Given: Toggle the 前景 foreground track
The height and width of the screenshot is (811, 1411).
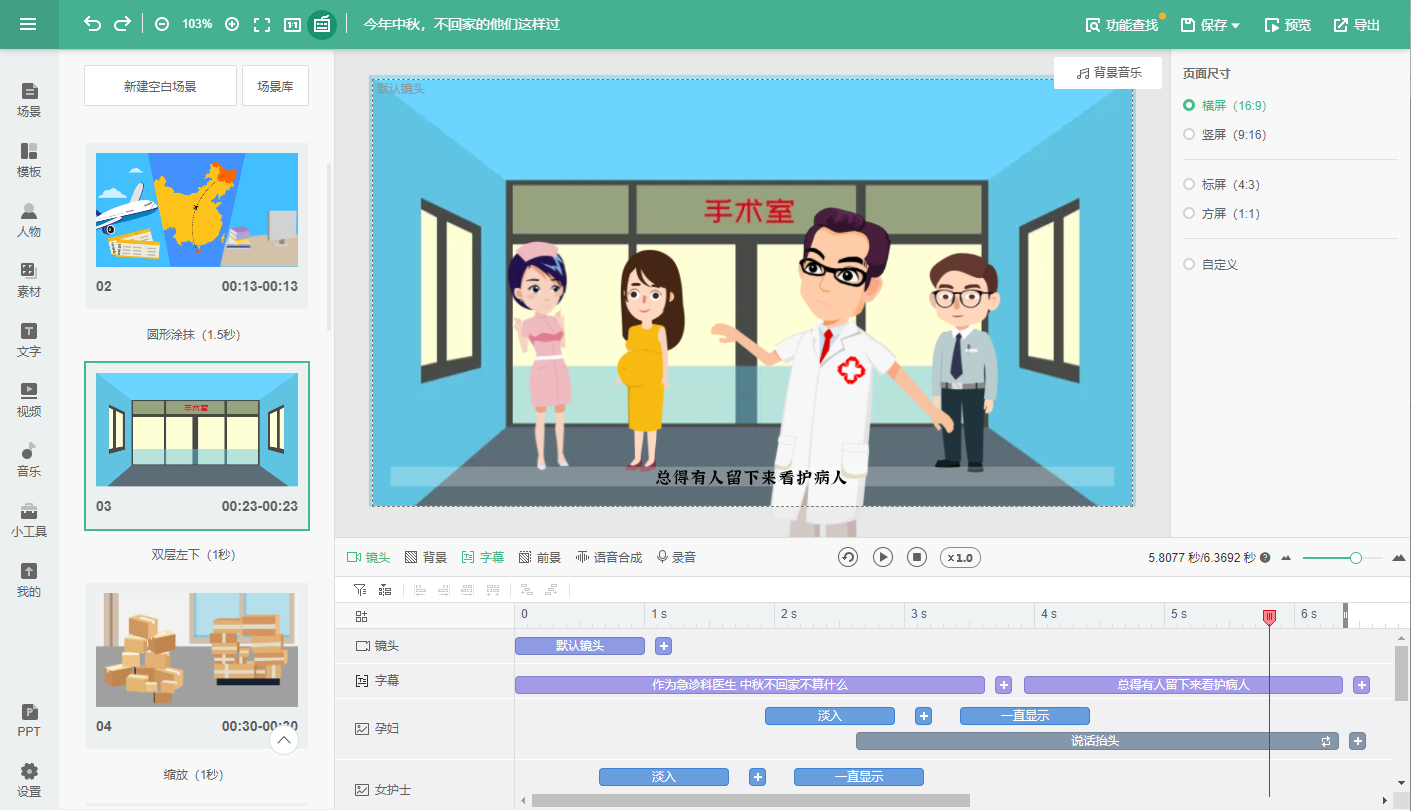Looking at the screenshot, I should (539, 557).
